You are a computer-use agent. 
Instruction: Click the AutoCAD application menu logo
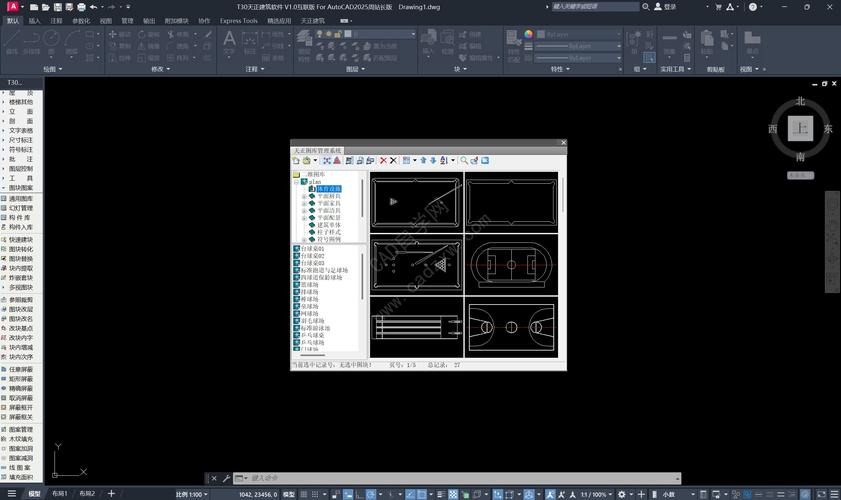(12, 7)
